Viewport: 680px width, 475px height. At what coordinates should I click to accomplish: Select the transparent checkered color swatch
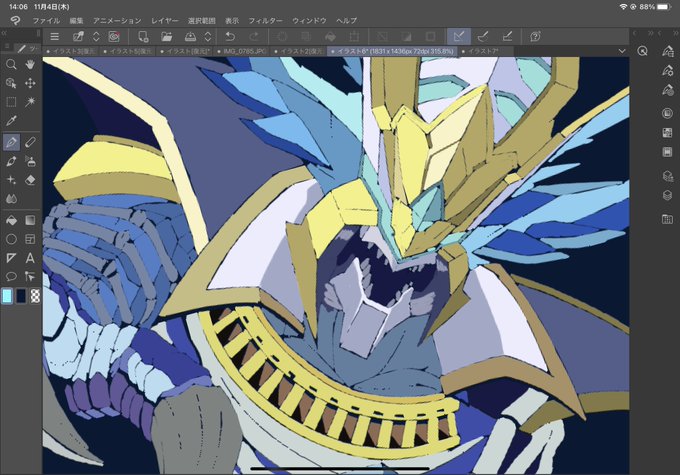point(35,296)
